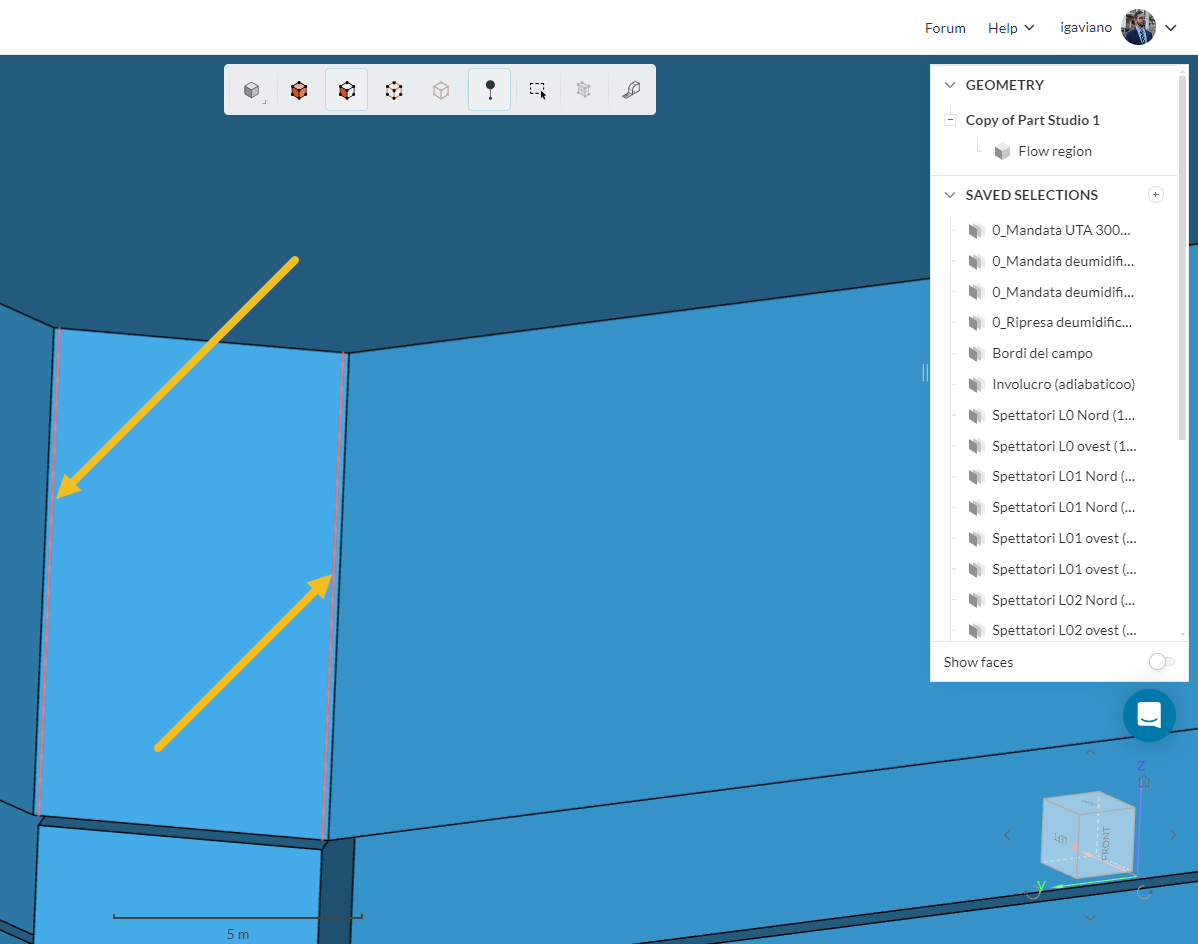Select Spettatori L02 Nord saved selection

pos(1064,600)
